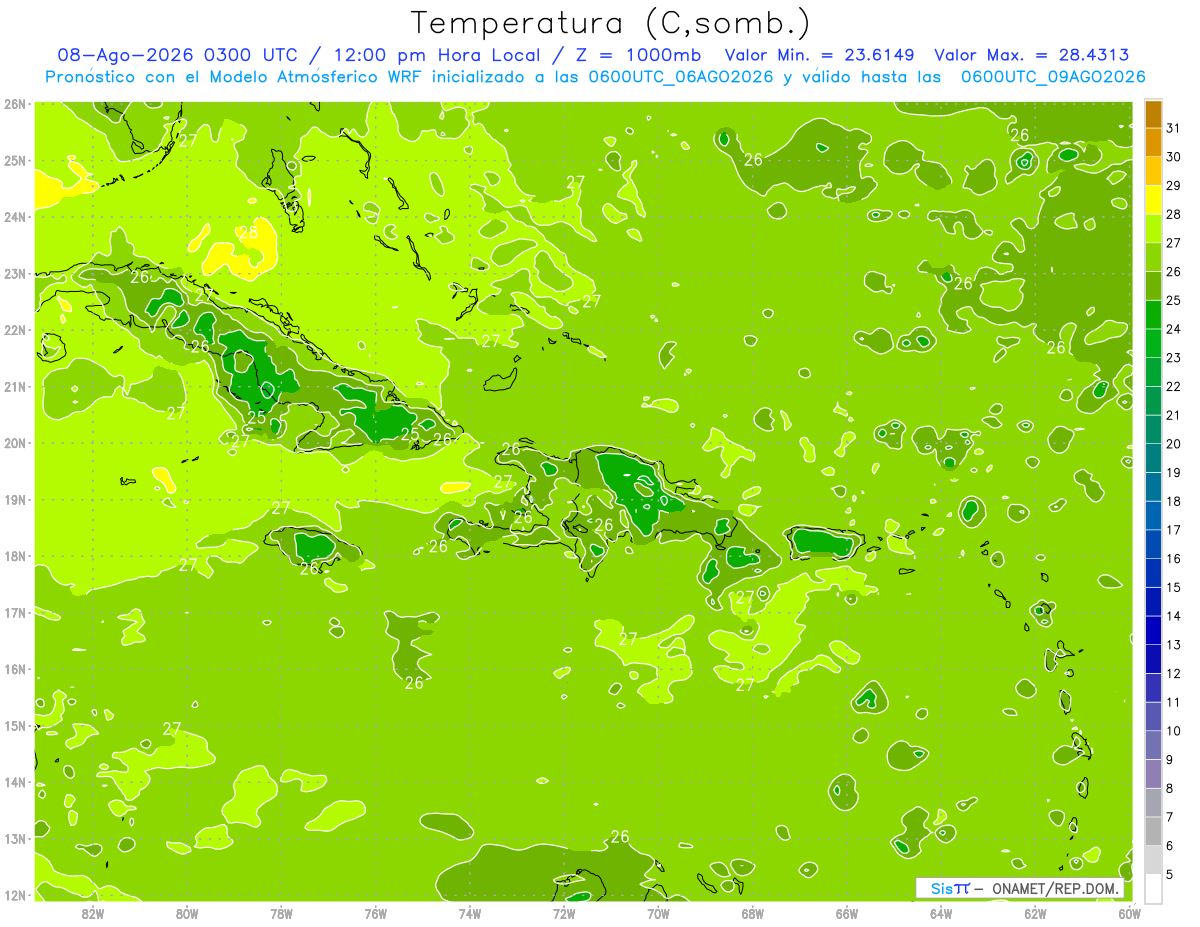Click the legend value "20"
The width and height of the screenshot is (1200, 927).
[x=1174, y=444]
